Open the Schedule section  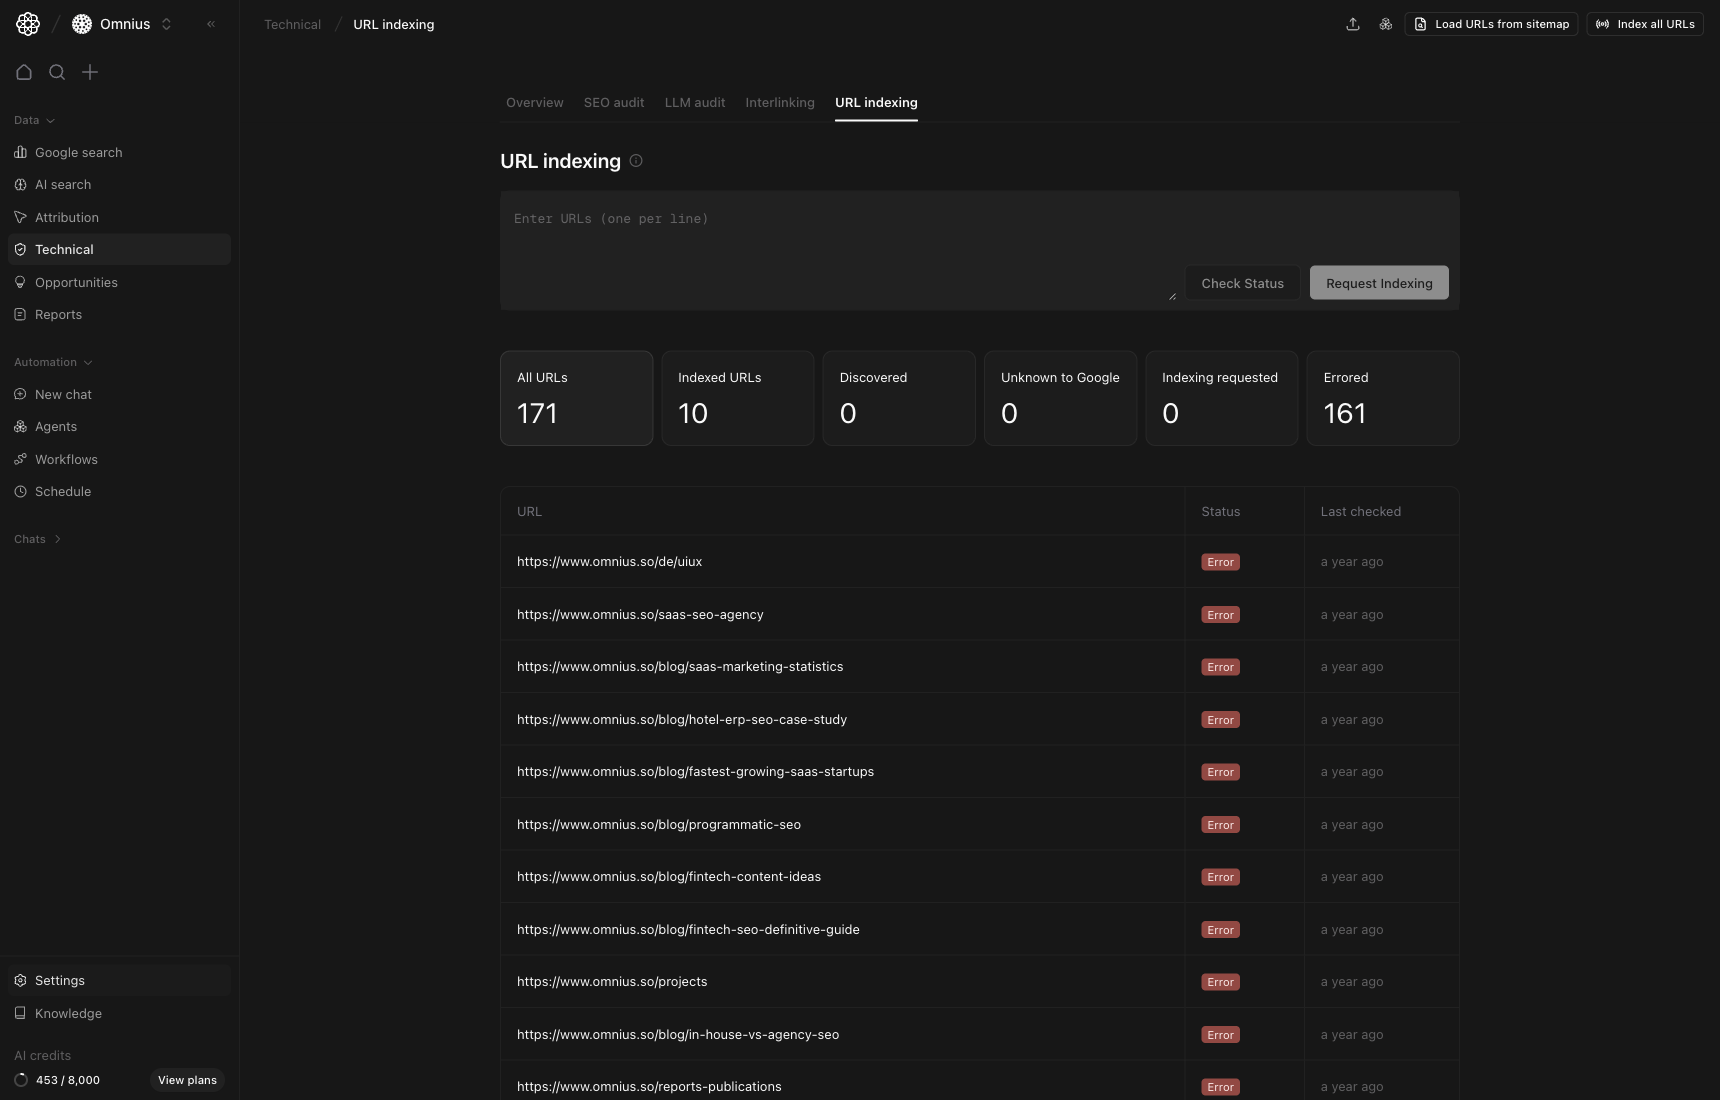click(64, 491)
